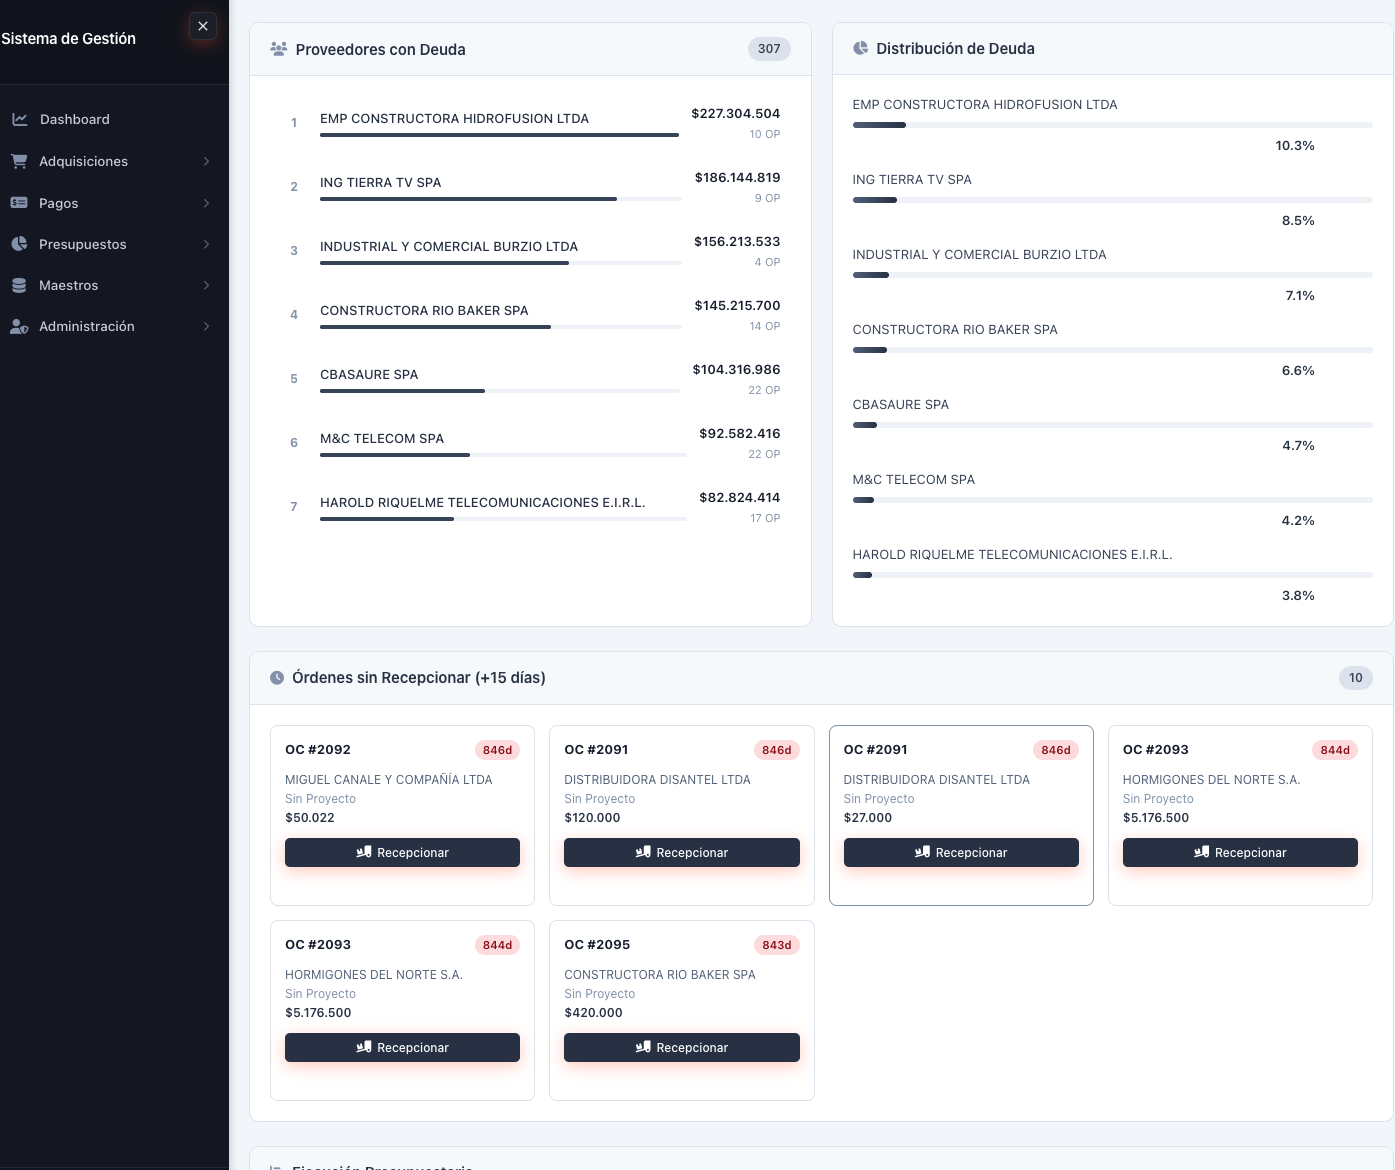
Task: Select CBASAURE SPA in the providers list
Action: (x=369, y=374)
